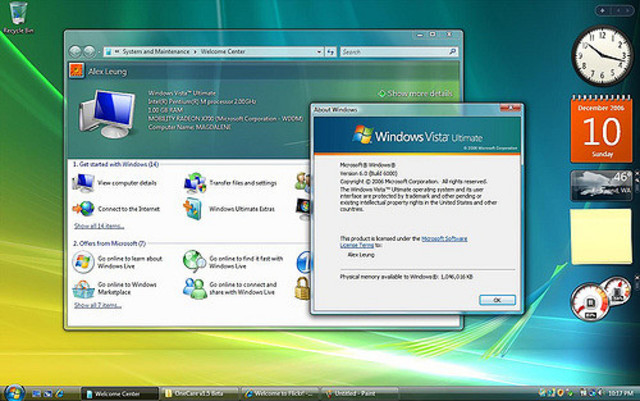This screenshot has height=401, width=640.
Task: Click Show Desktop quick launch icon
Action: coord(36,393)
